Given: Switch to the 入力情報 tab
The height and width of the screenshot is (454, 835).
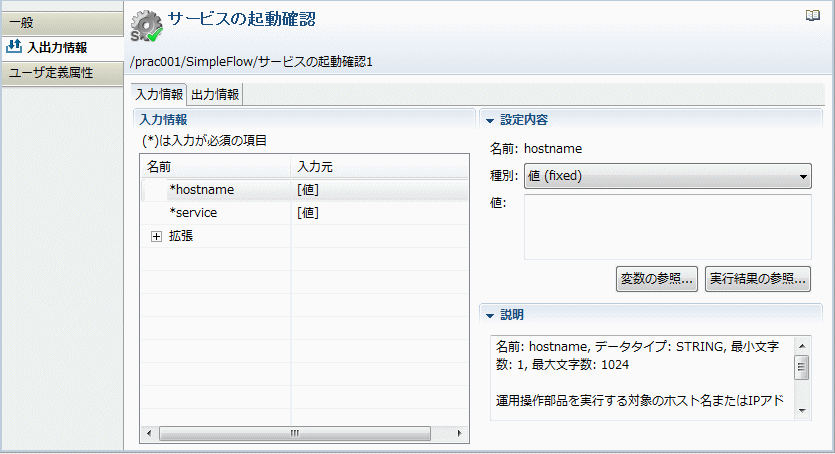Looking at the screenshot, I should pyautogui.click(x=159, y=94).
